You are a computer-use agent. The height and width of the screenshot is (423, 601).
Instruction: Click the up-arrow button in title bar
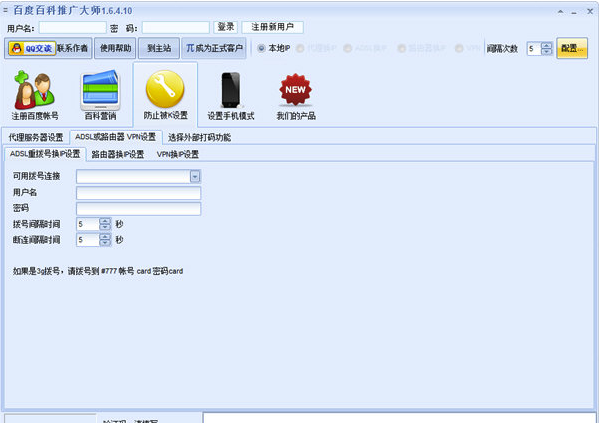560,12
